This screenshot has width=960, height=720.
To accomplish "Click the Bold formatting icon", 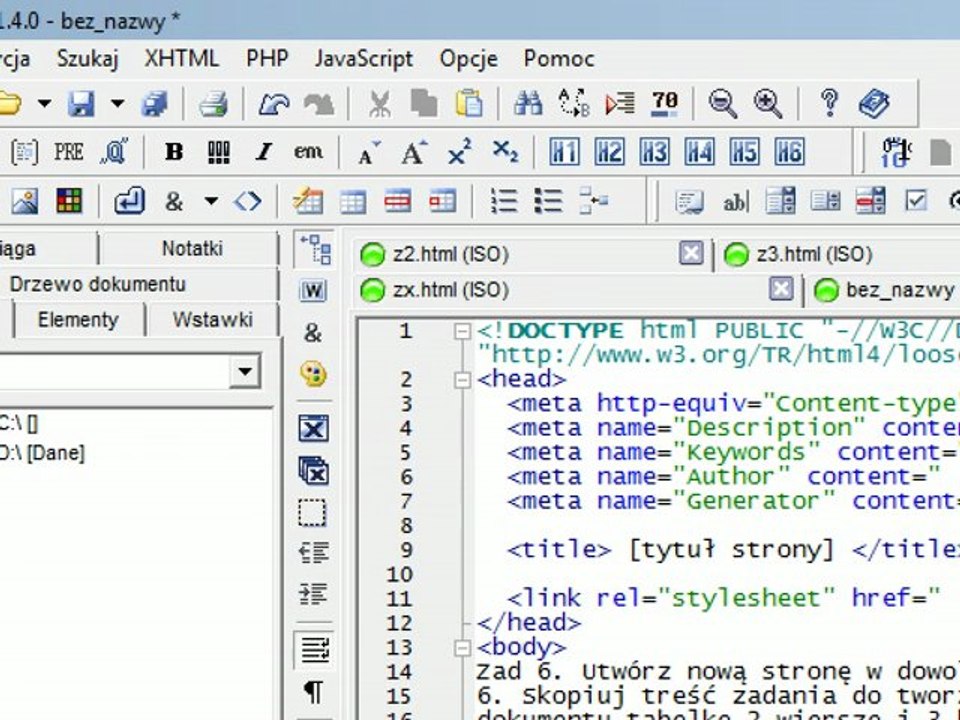I will coord(174,151).
